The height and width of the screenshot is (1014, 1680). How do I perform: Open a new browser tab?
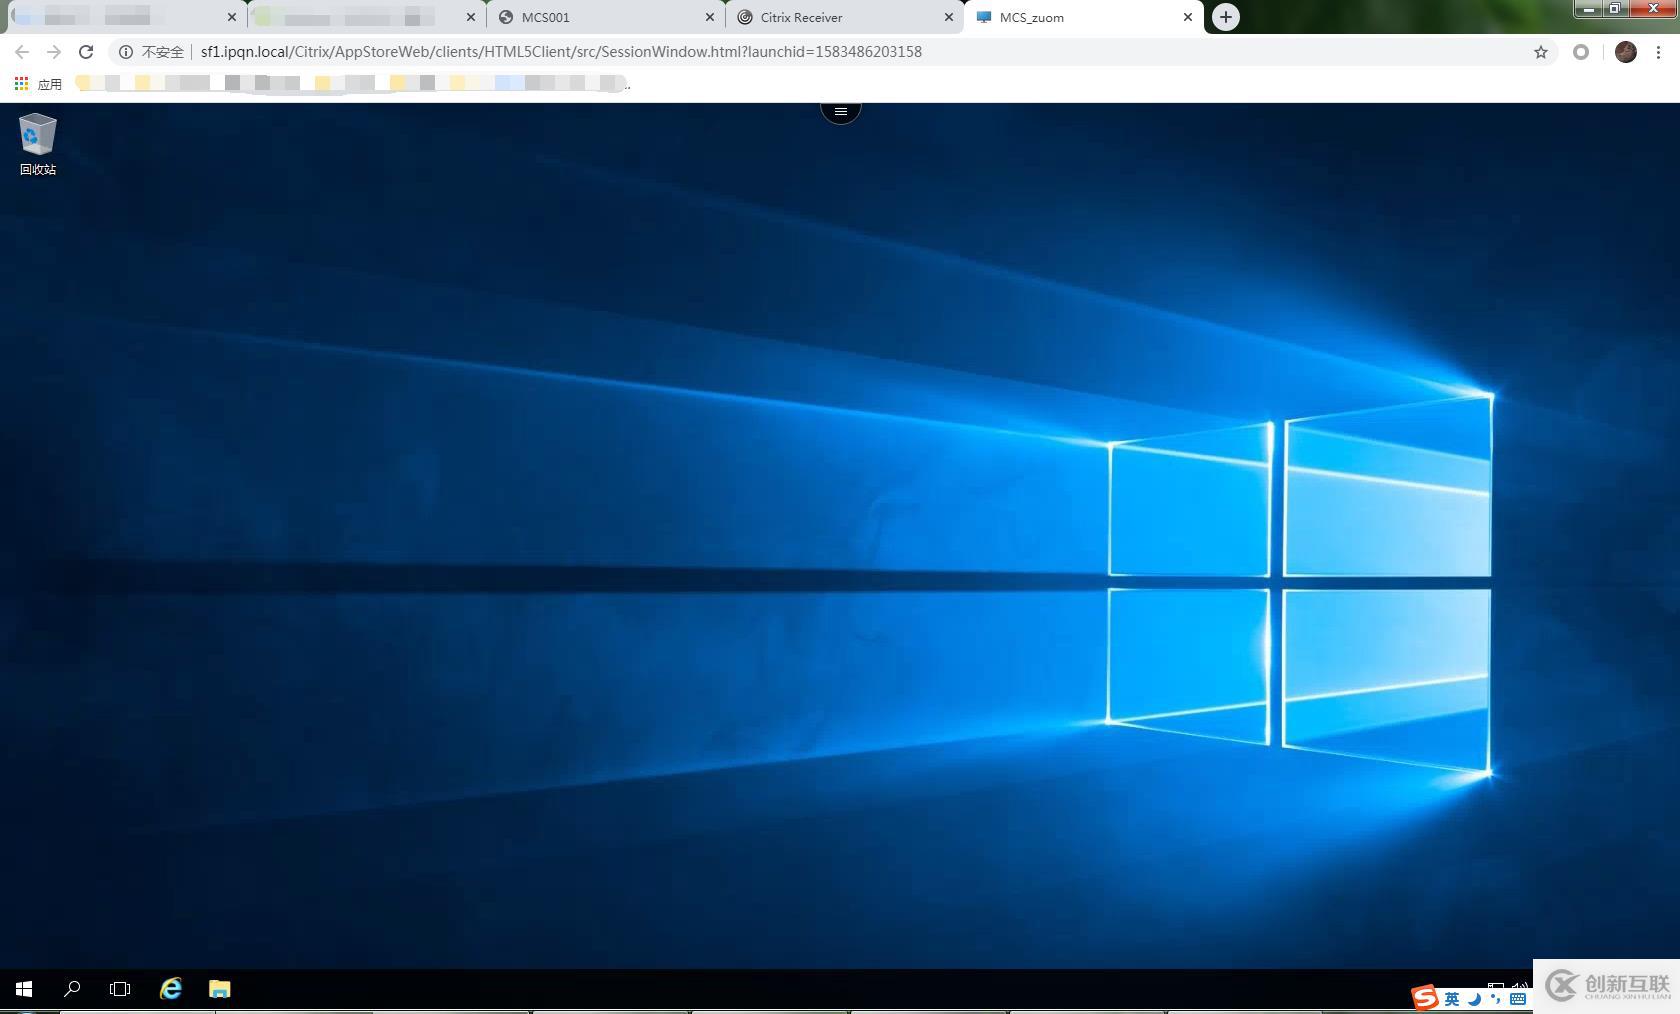(1226, 17)
